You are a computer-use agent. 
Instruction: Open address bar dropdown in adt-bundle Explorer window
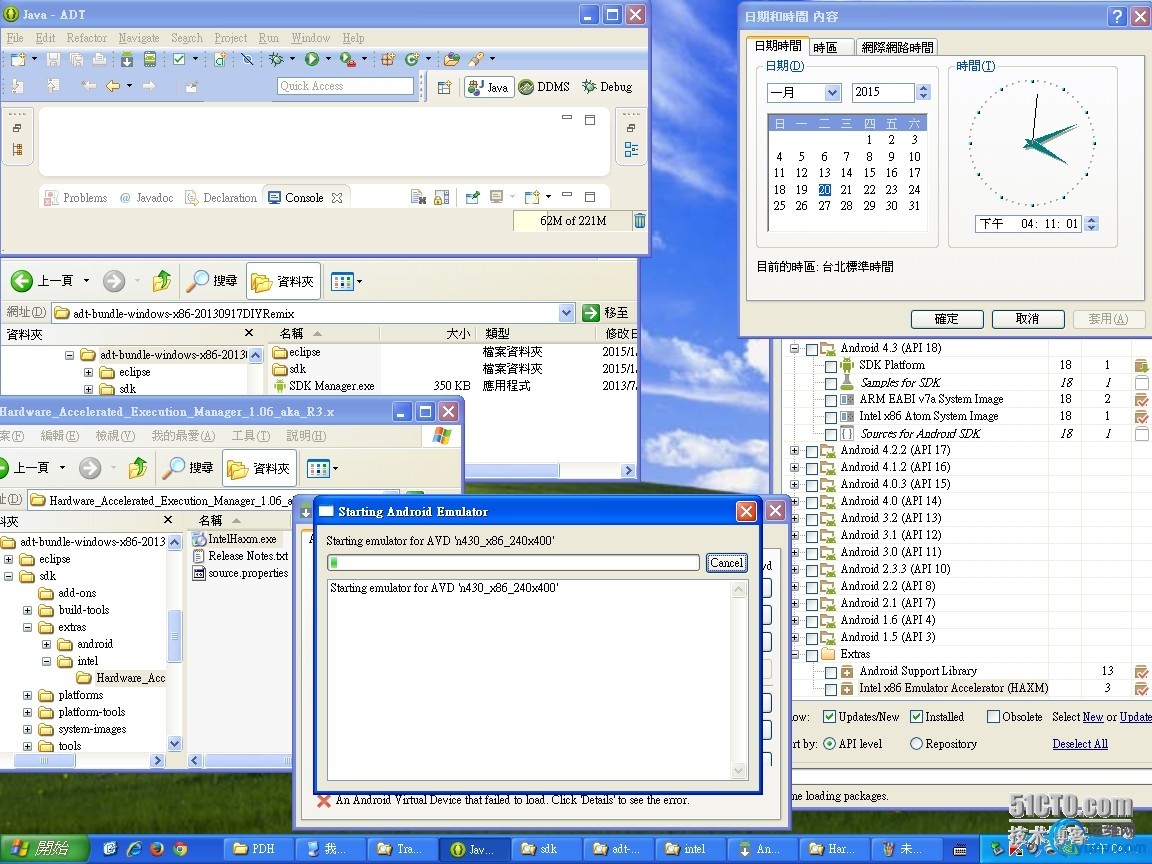566,313
